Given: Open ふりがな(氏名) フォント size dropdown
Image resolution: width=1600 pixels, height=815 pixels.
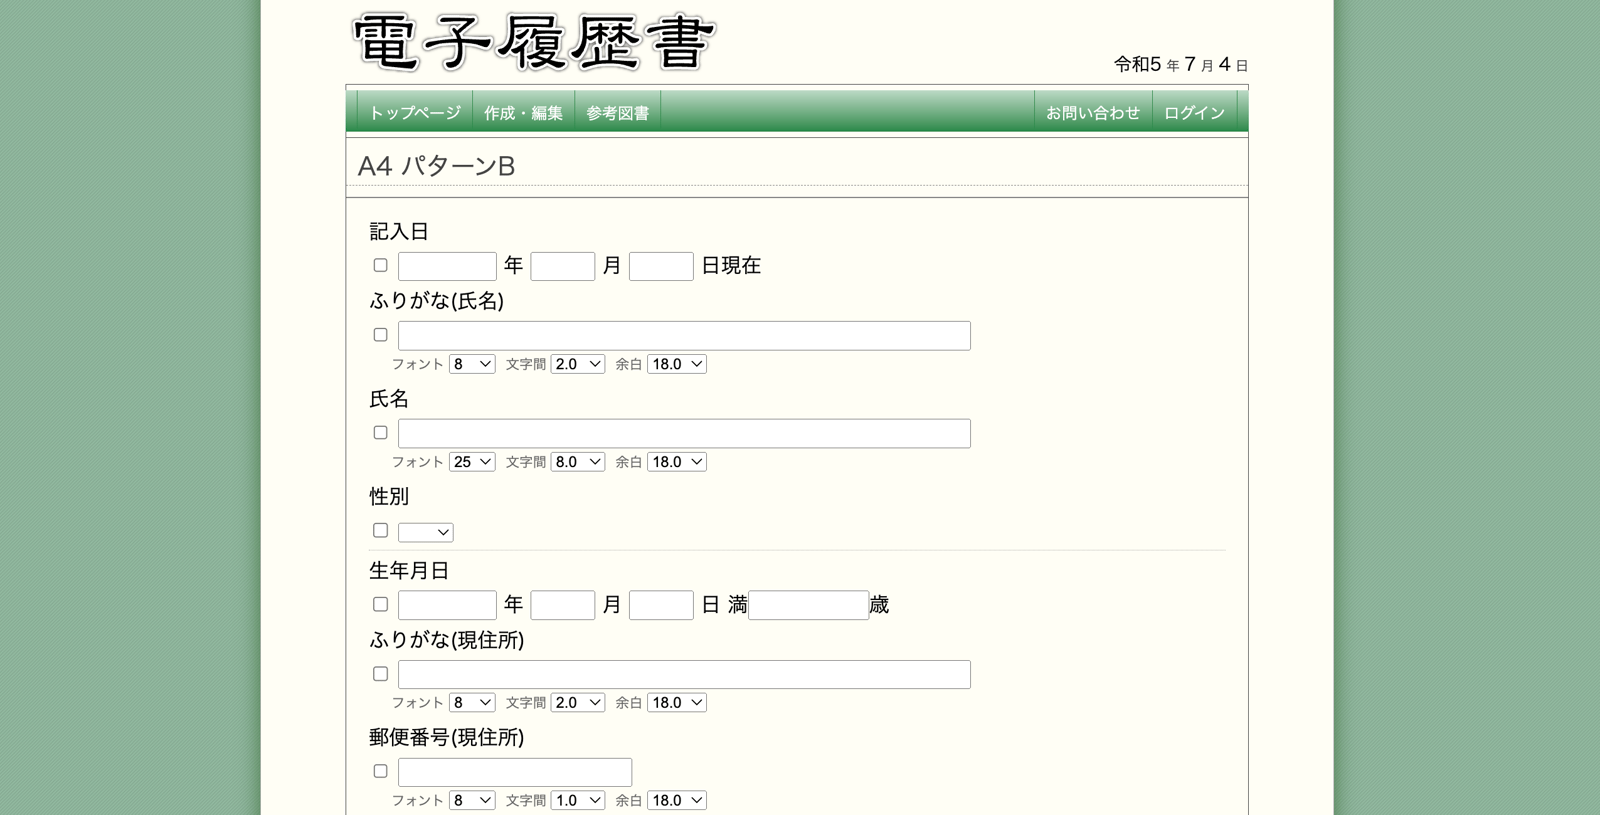Looking at the screenshot, I should [x=472, y=364].
